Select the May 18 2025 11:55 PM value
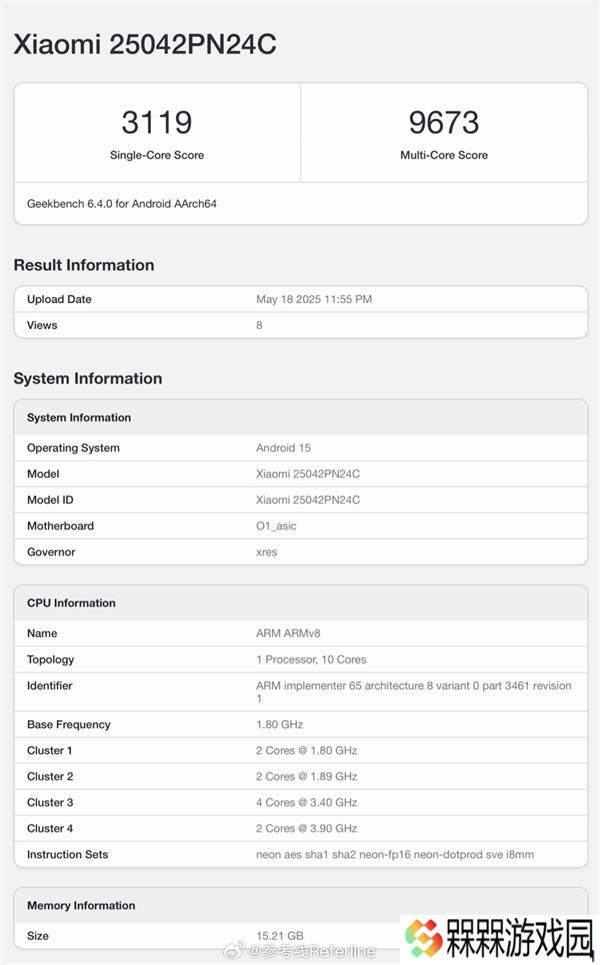The width and height of the screenshot is (600, 965). pos(314,299)
